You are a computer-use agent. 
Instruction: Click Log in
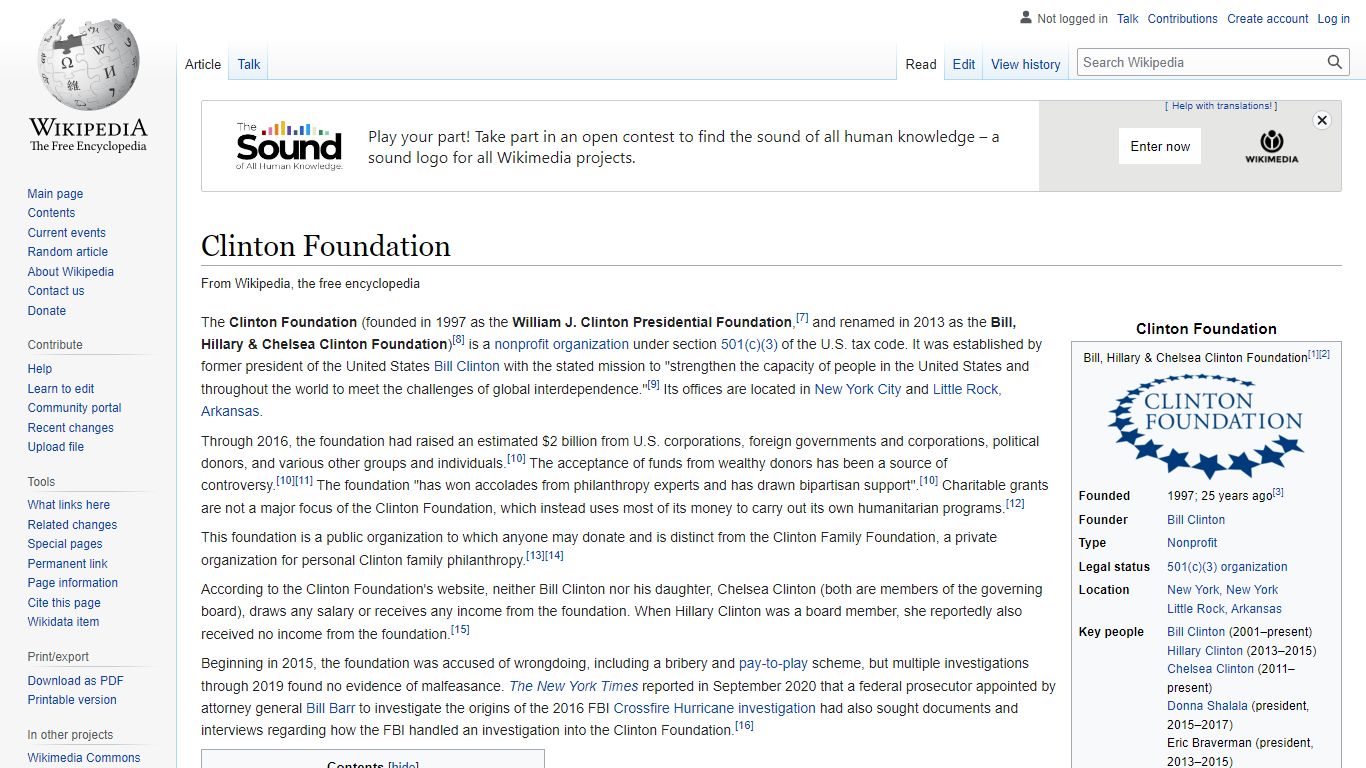1333,18
